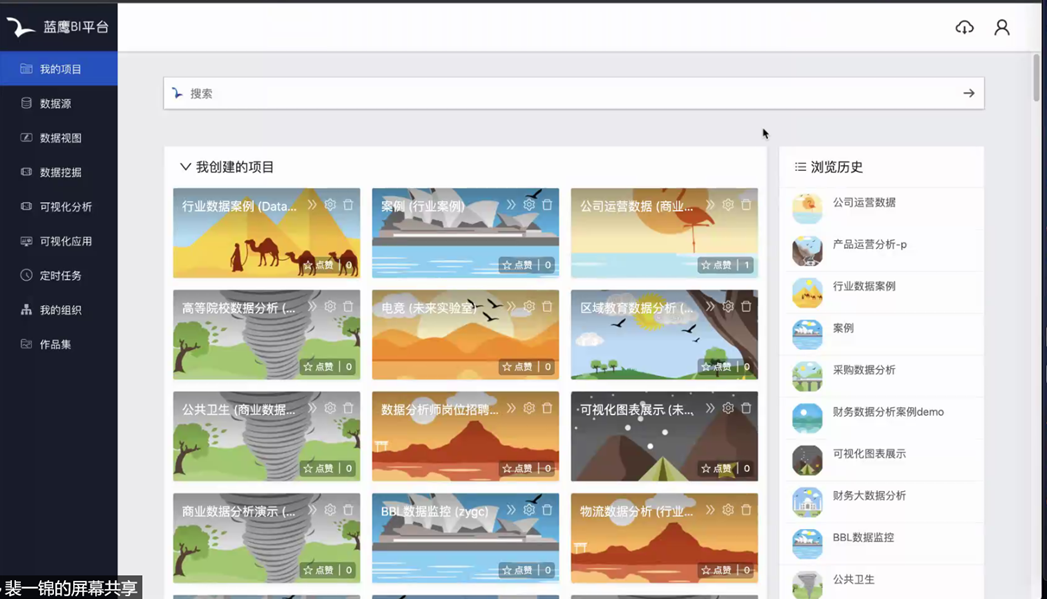Viewport: 1047px width, 599px height.
Task: Click the cloud download icon in header
Action: pos(964,27)
